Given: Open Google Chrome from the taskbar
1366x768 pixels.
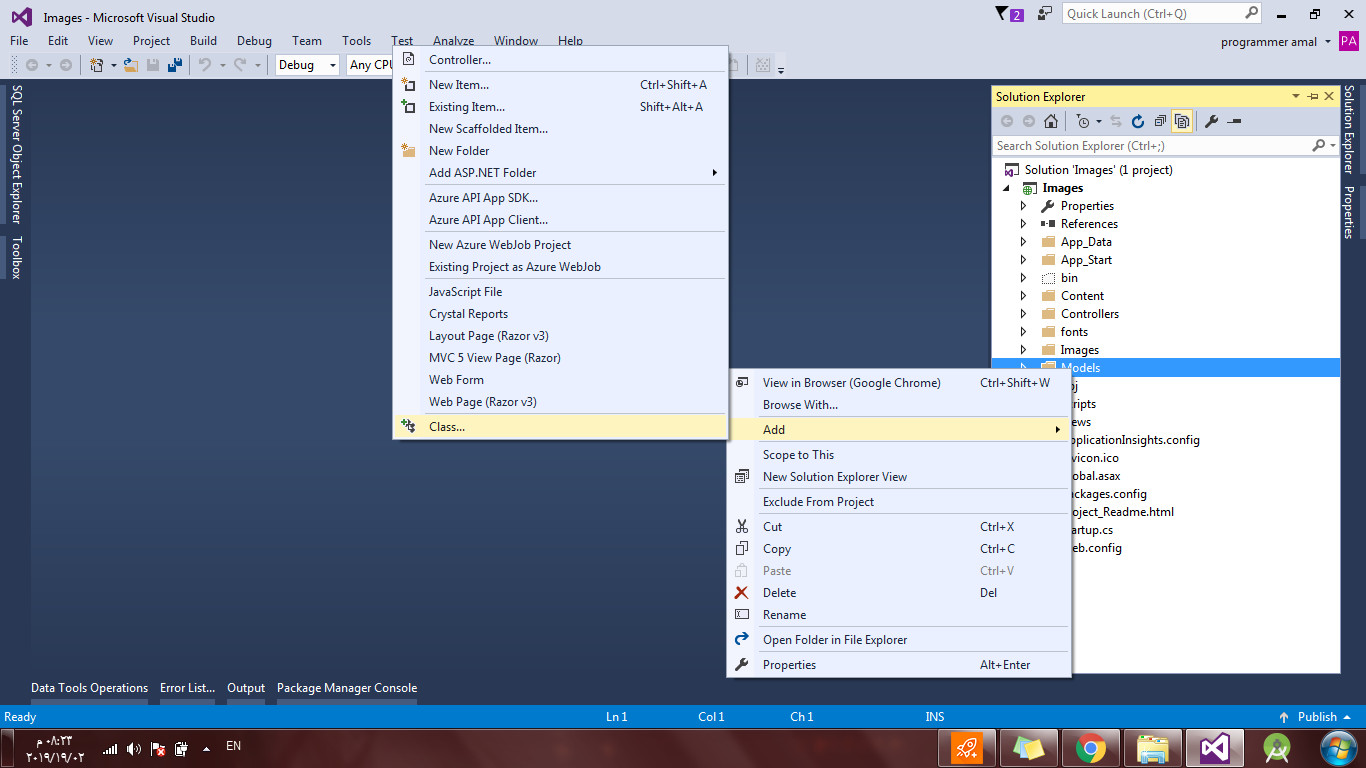Looking at the screenshot, I should pos(1090,748).
